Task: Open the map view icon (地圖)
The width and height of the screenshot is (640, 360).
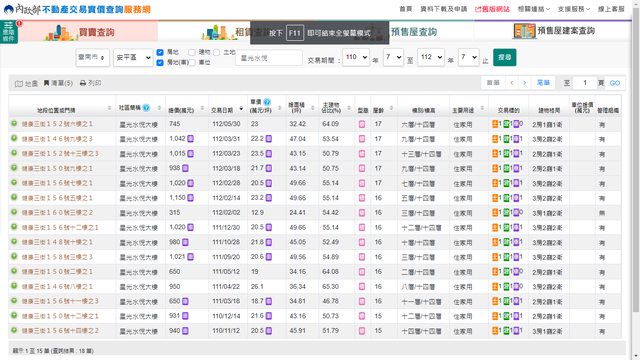Action: (x=19, y=84)
